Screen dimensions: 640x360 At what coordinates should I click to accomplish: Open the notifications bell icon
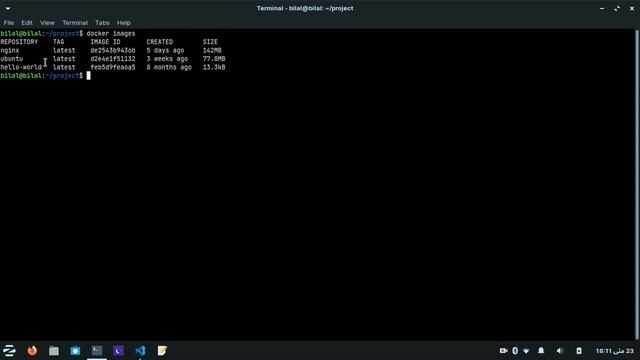click(x=541, y=351)
